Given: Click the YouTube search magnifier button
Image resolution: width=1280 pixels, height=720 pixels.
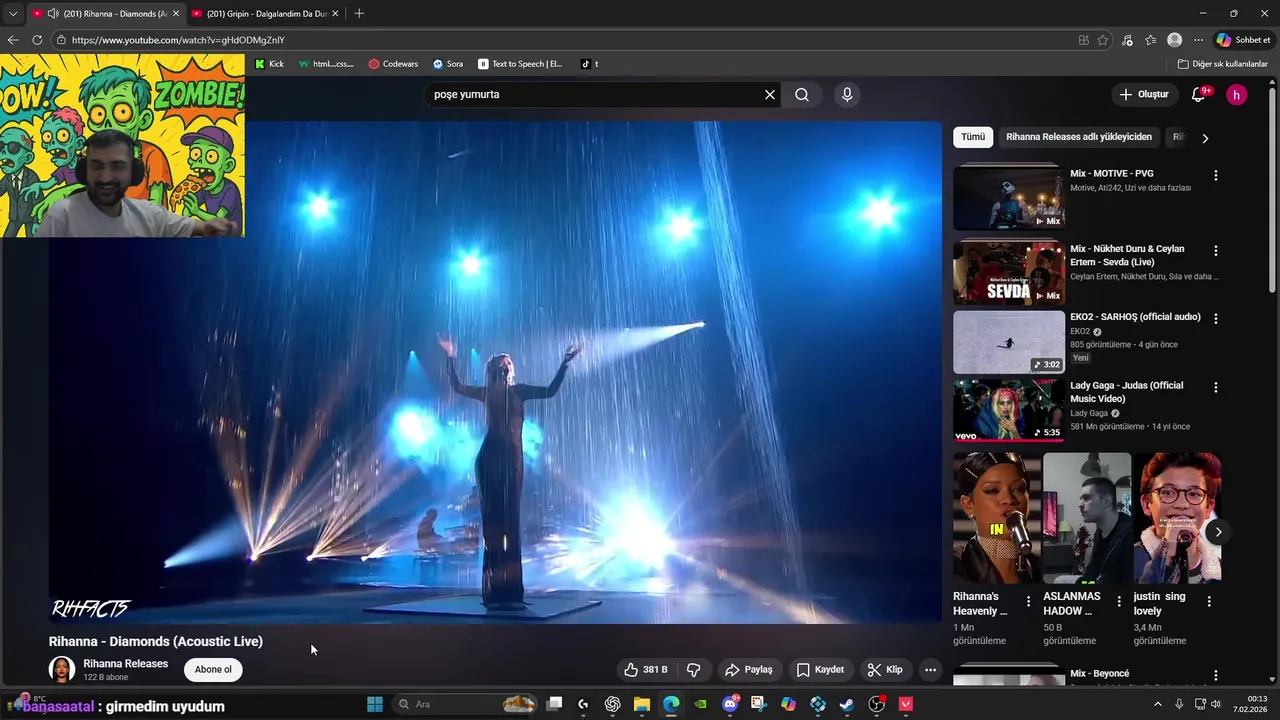Looking at the screenshot, I should pyautogui.click(x=802, y=94).
